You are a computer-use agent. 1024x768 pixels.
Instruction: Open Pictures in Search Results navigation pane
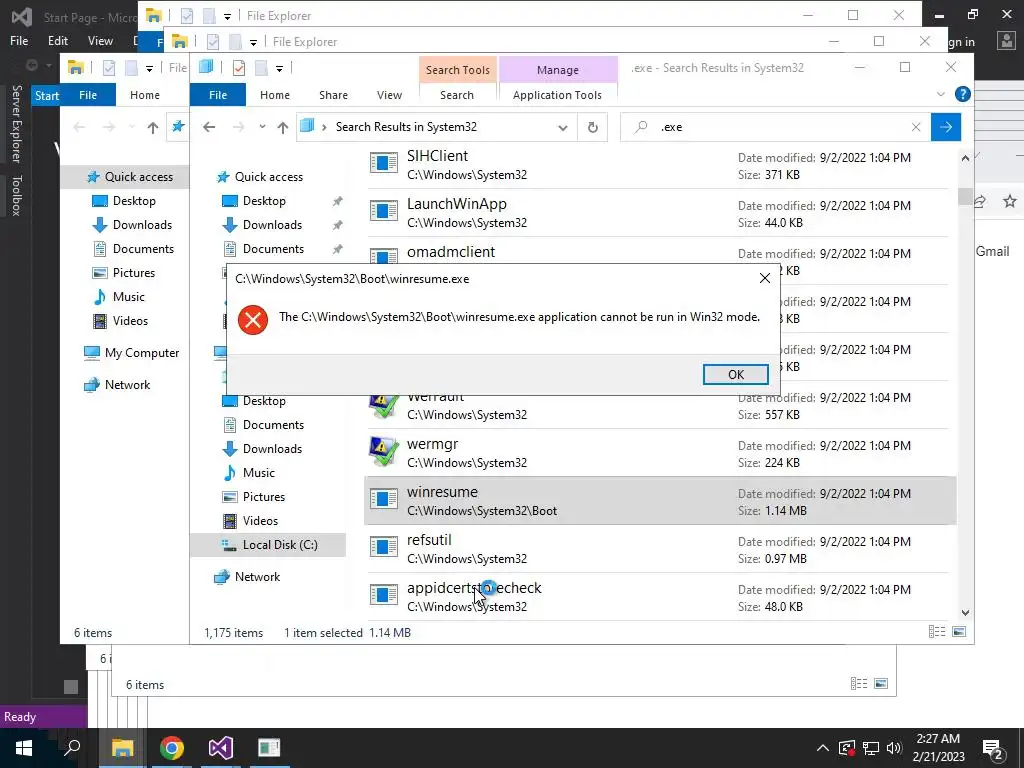pos(264,497)
